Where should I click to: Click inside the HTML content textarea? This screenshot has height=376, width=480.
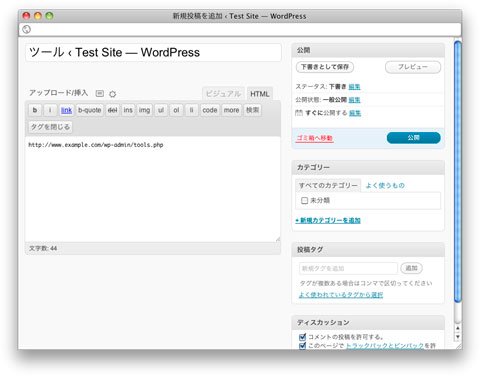[153, 189]
